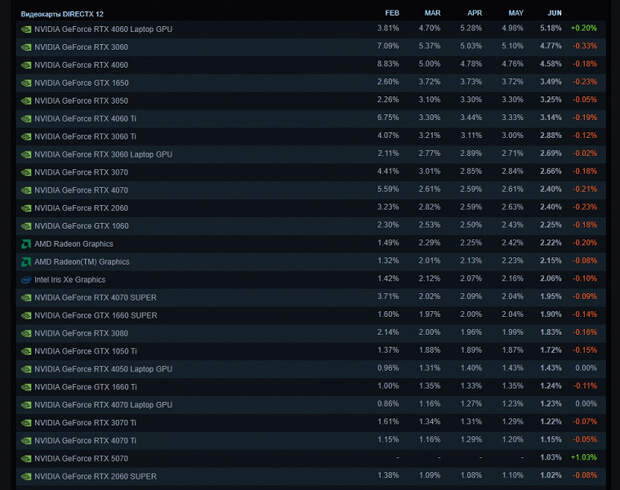Click the JUN column header

554,13
